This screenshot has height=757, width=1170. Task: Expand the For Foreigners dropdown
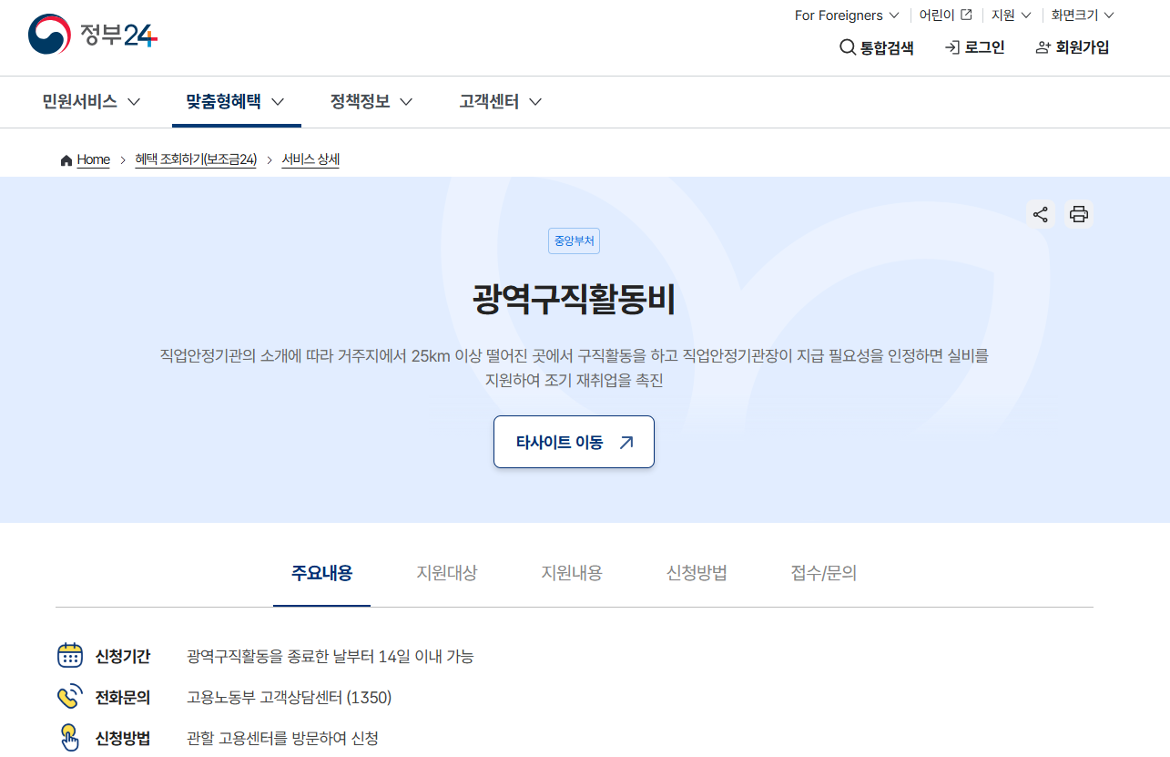tap(845, 15)
